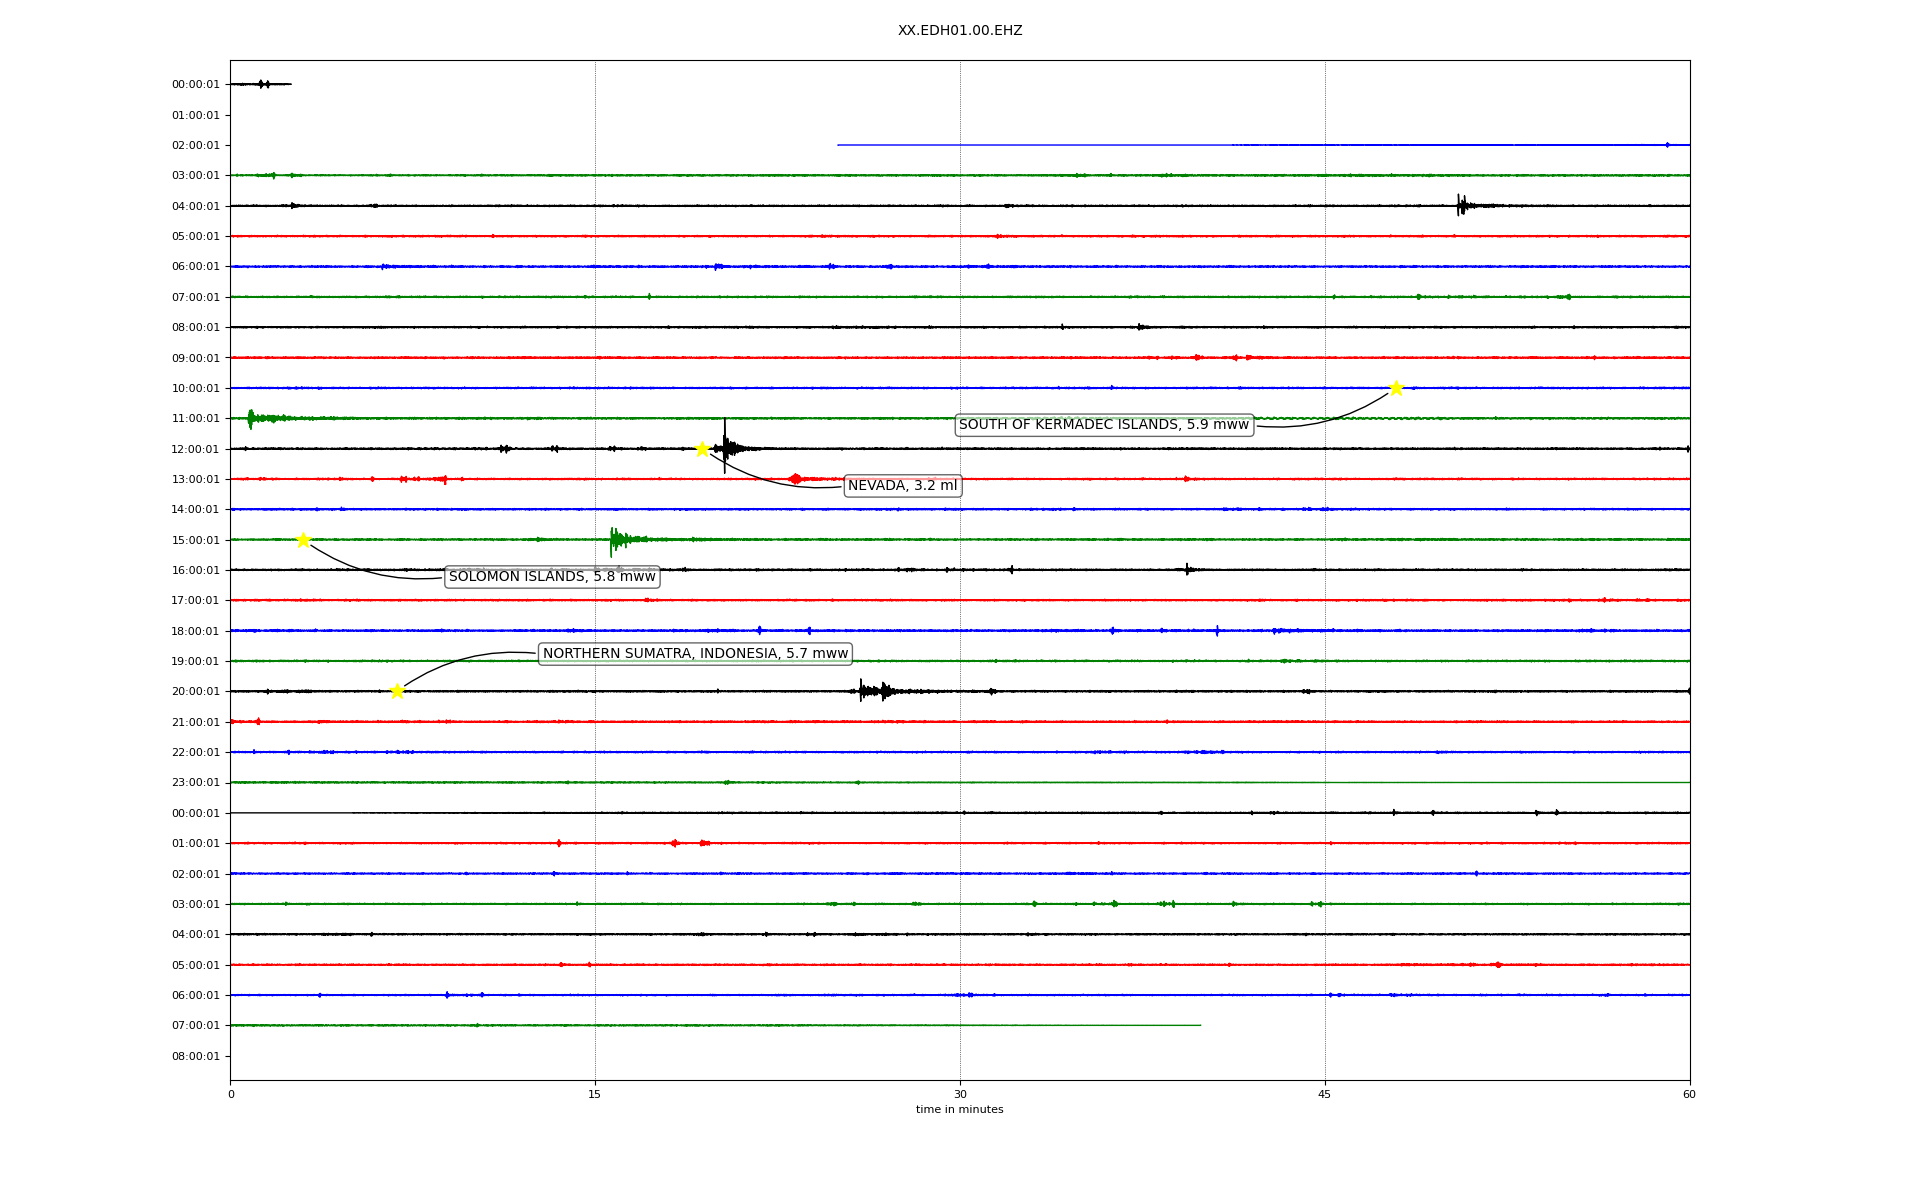Click the green event at start of 11:00:01 trace
The width and height of the screenshot is (1920, 1200).
point(252,418)
